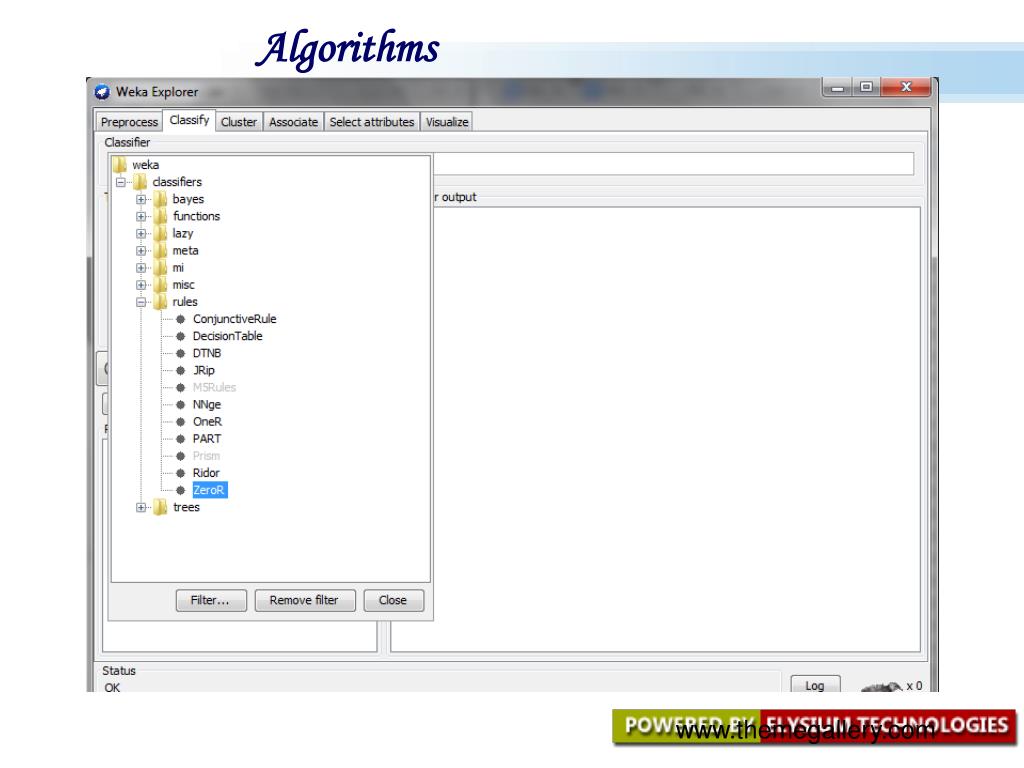Close the Weka Explorer window
Viewport: 1024px width, 768px height.
(906, 87)
